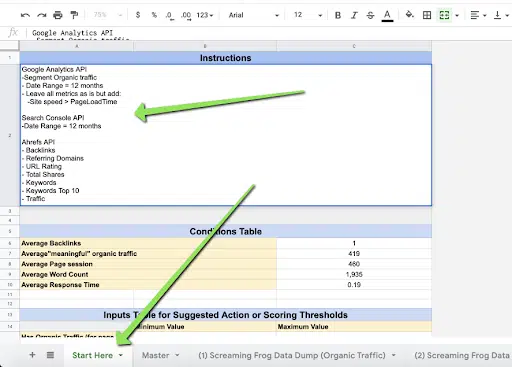Click column C header
Viewport: 512px width, 367px height.
click(354, 46)
